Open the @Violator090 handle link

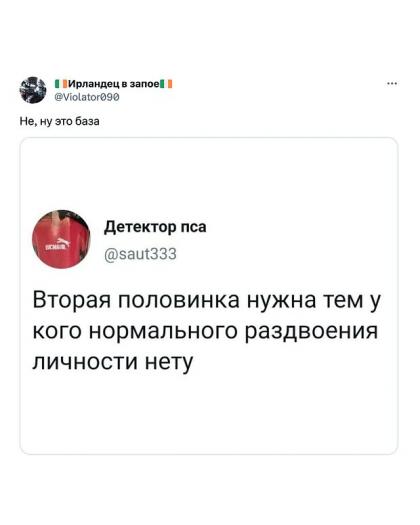pyautogui.click(x=87, y=97)
